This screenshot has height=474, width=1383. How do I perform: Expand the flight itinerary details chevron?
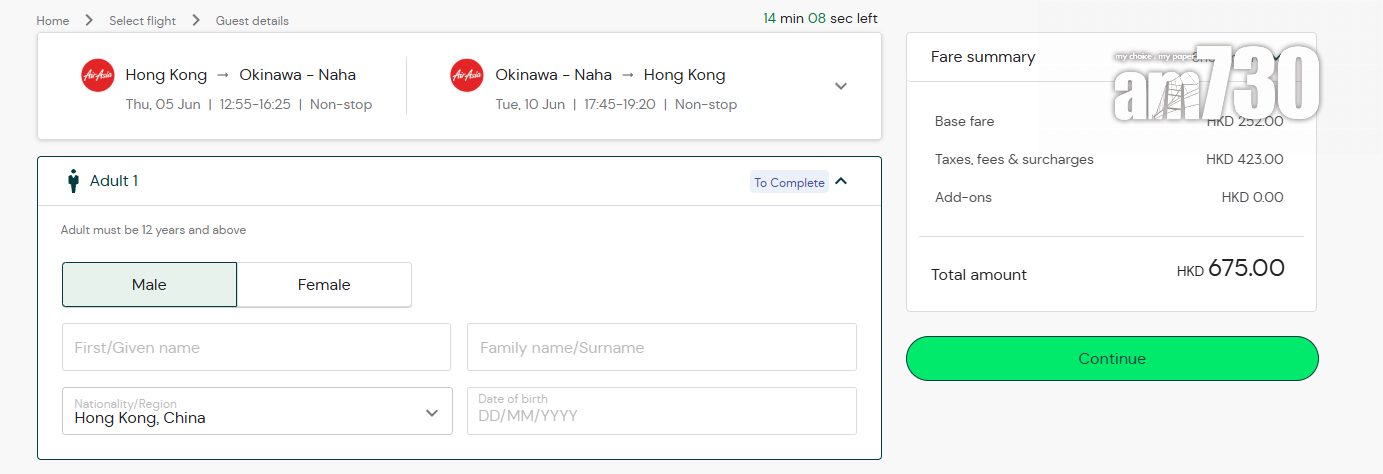[x=841, y=86]
